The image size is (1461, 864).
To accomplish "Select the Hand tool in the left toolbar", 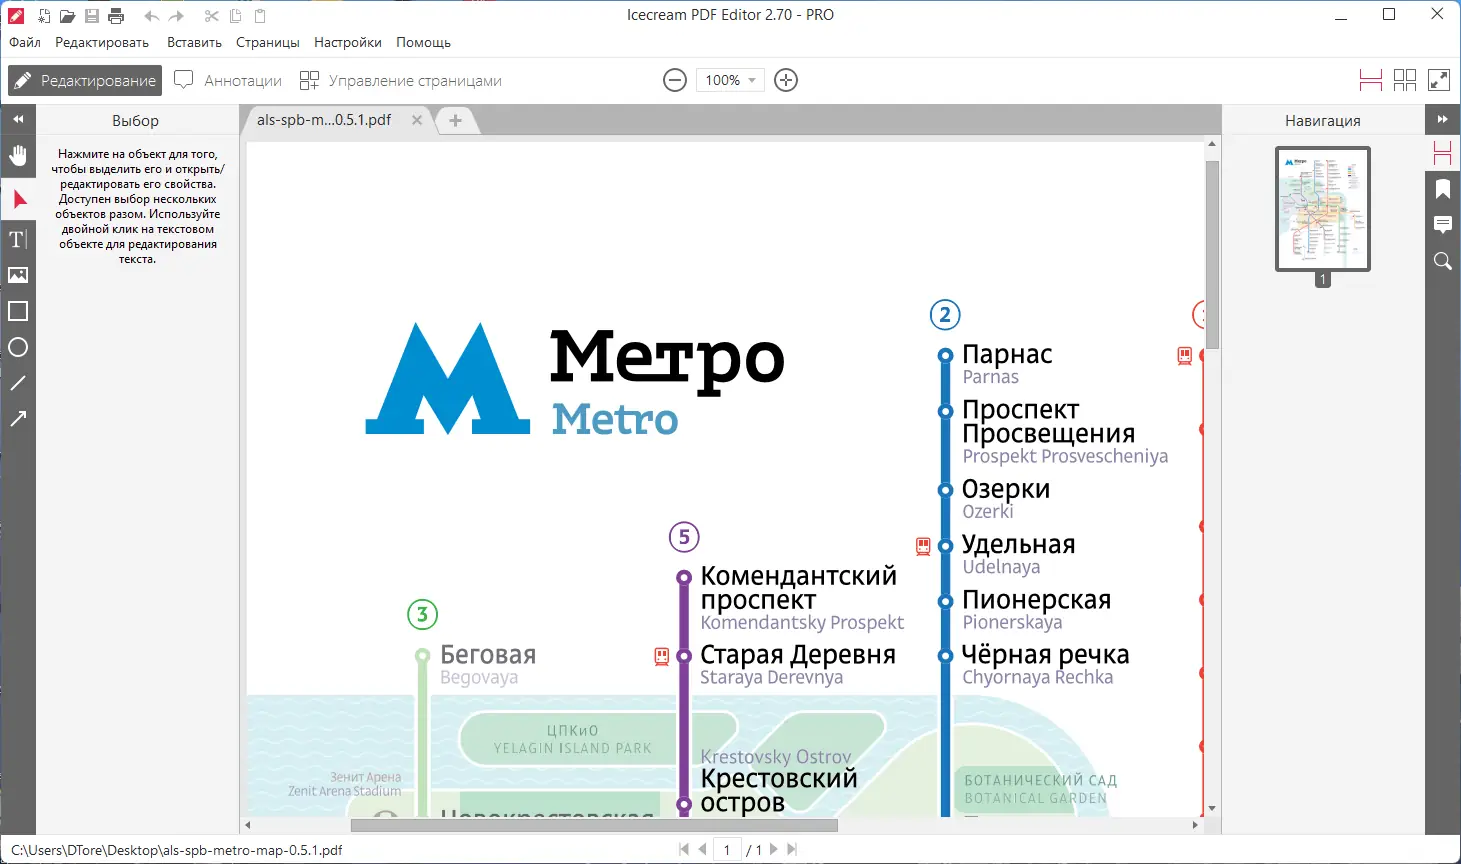I will click(x=18, y=155).
